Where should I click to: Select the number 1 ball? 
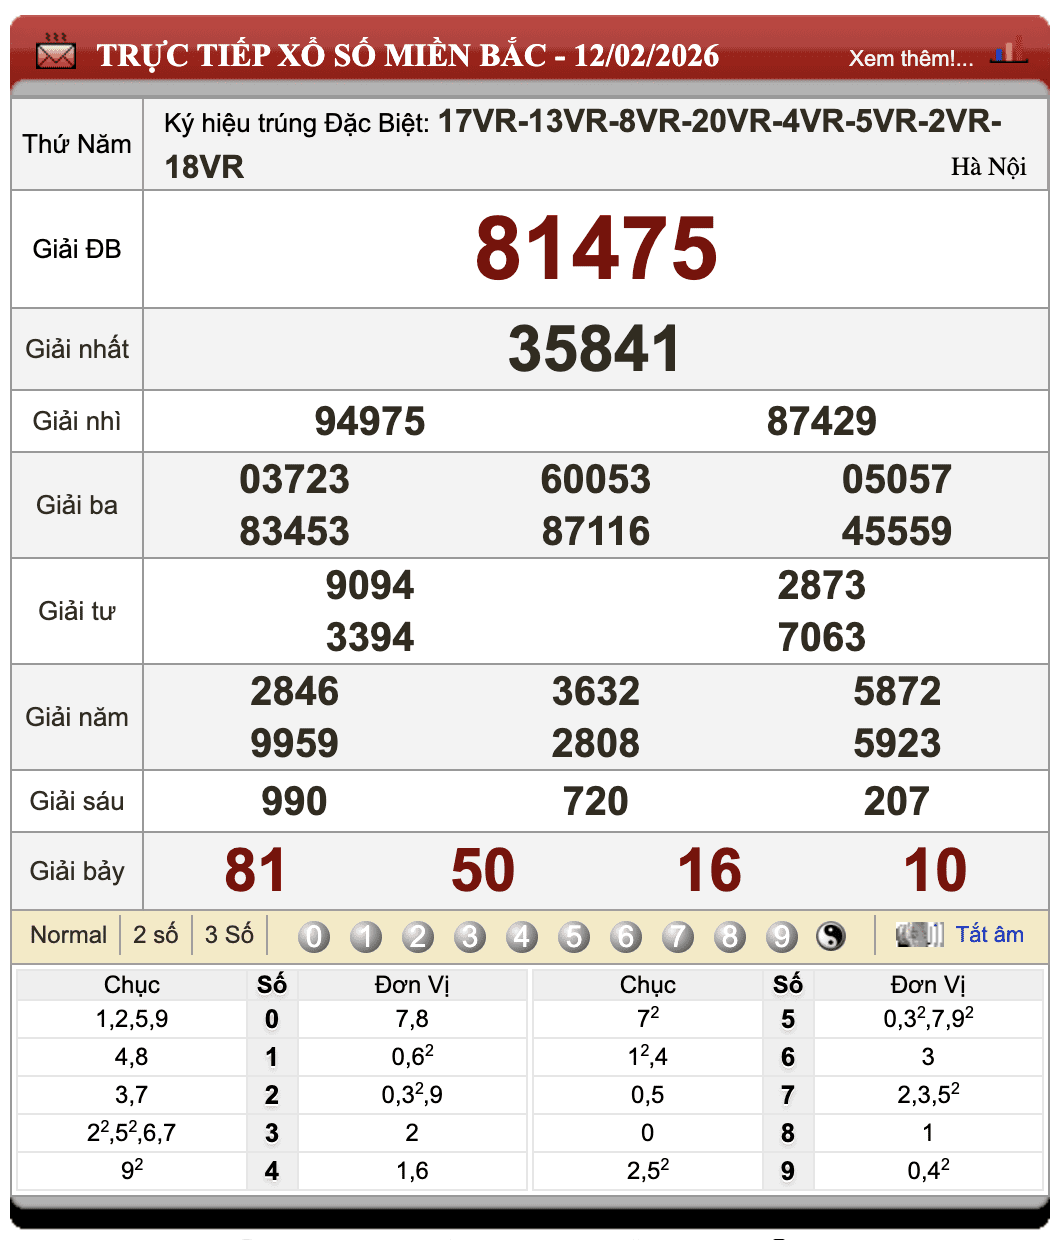[366, 936]
